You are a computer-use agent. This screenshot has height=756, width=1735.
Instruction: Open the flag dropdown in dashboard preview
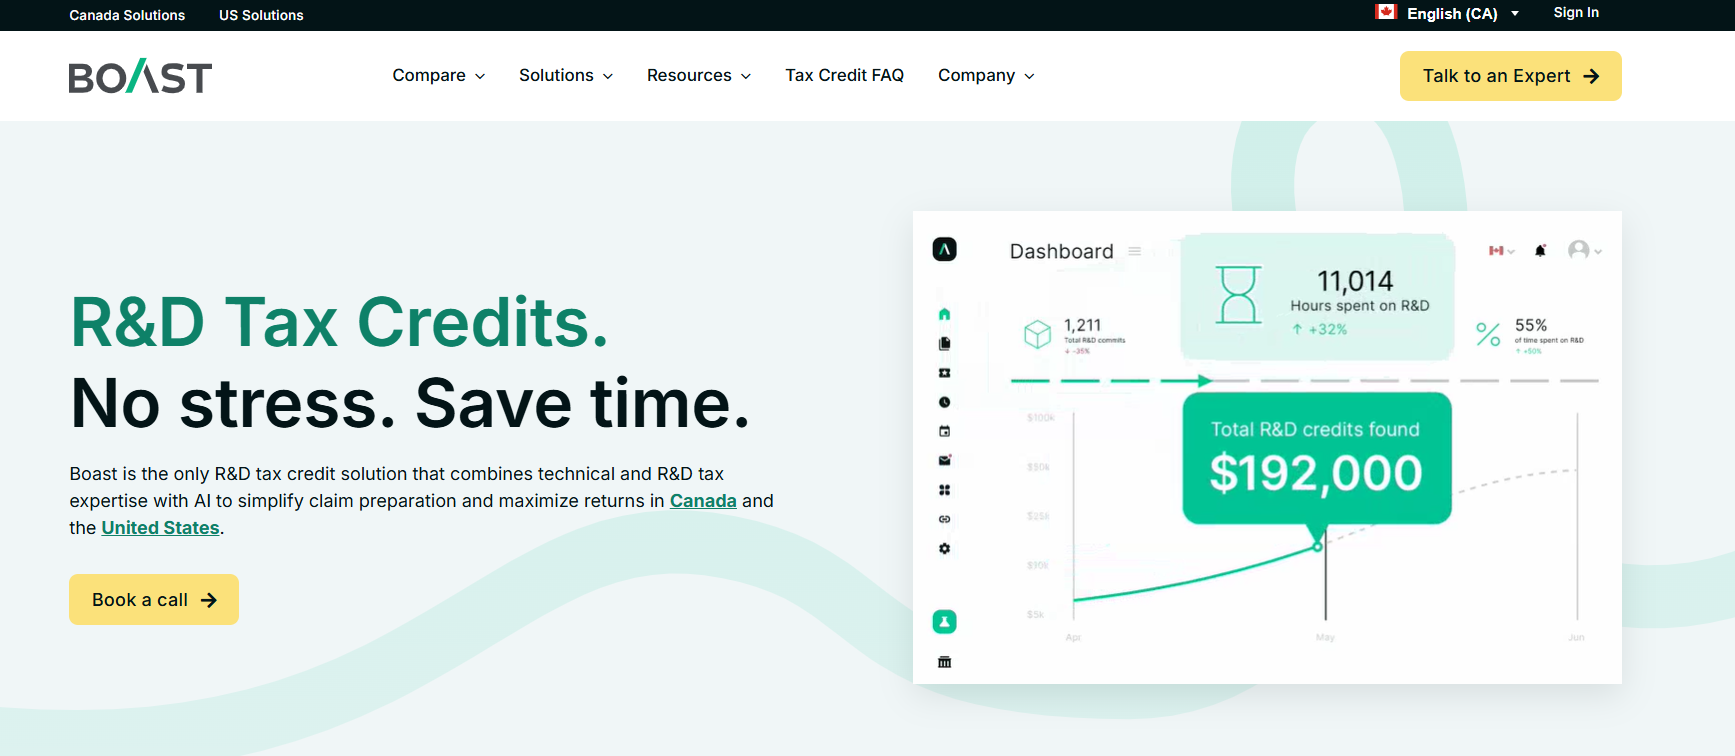[x=1501, y=251]
